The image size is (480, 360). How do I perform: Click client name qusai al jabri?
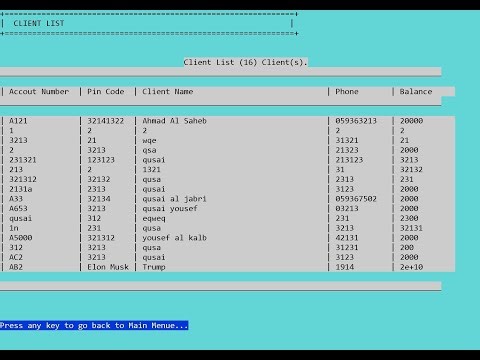click(x=174, y=199)
